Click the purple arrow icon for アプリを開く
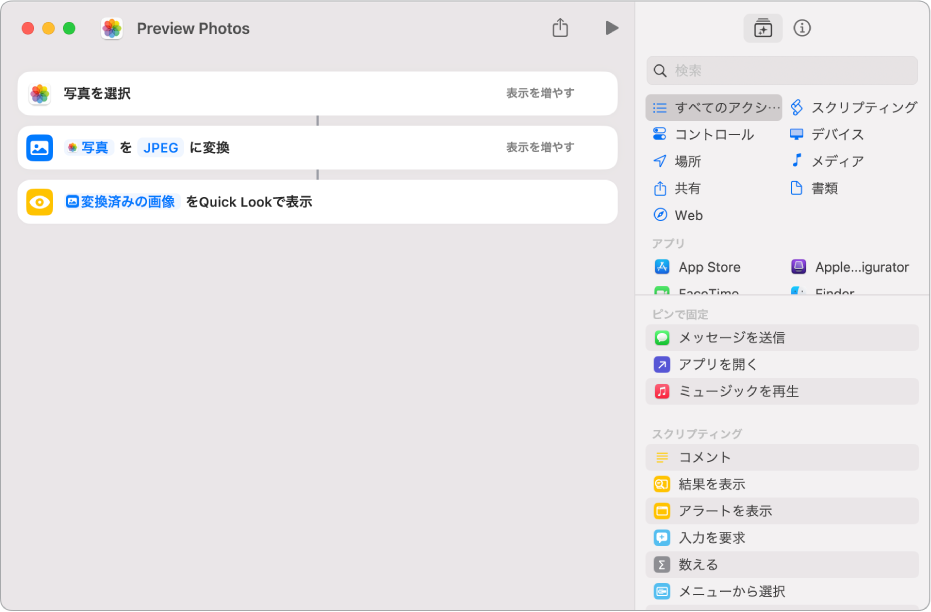The height and width of the screenshot is (612, 931). pos(662,364)
